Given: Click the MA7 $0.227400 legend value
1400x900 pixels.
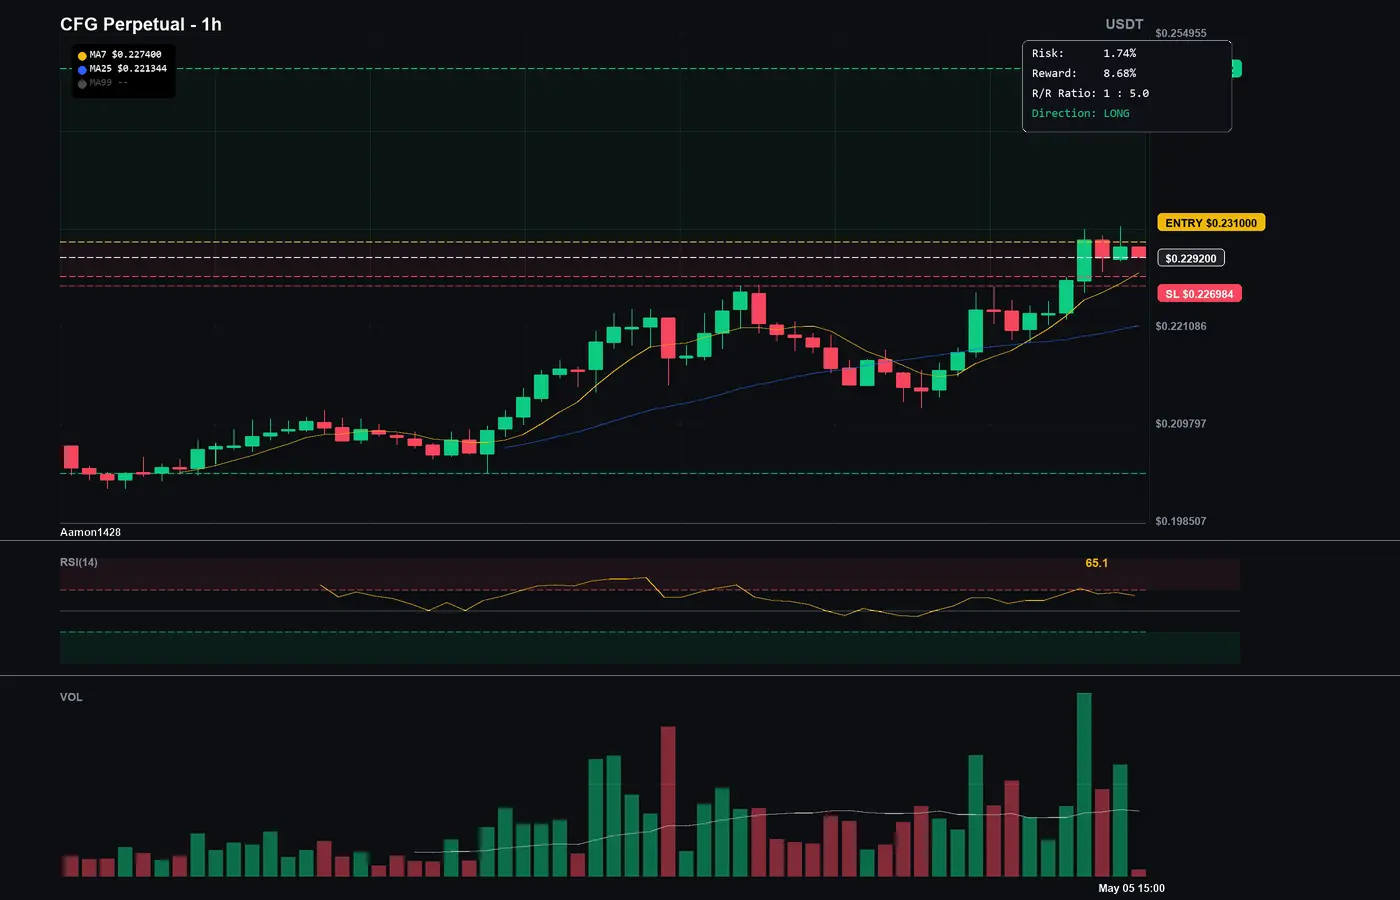Looking at the screenshot, I should [x=125, y=55].
